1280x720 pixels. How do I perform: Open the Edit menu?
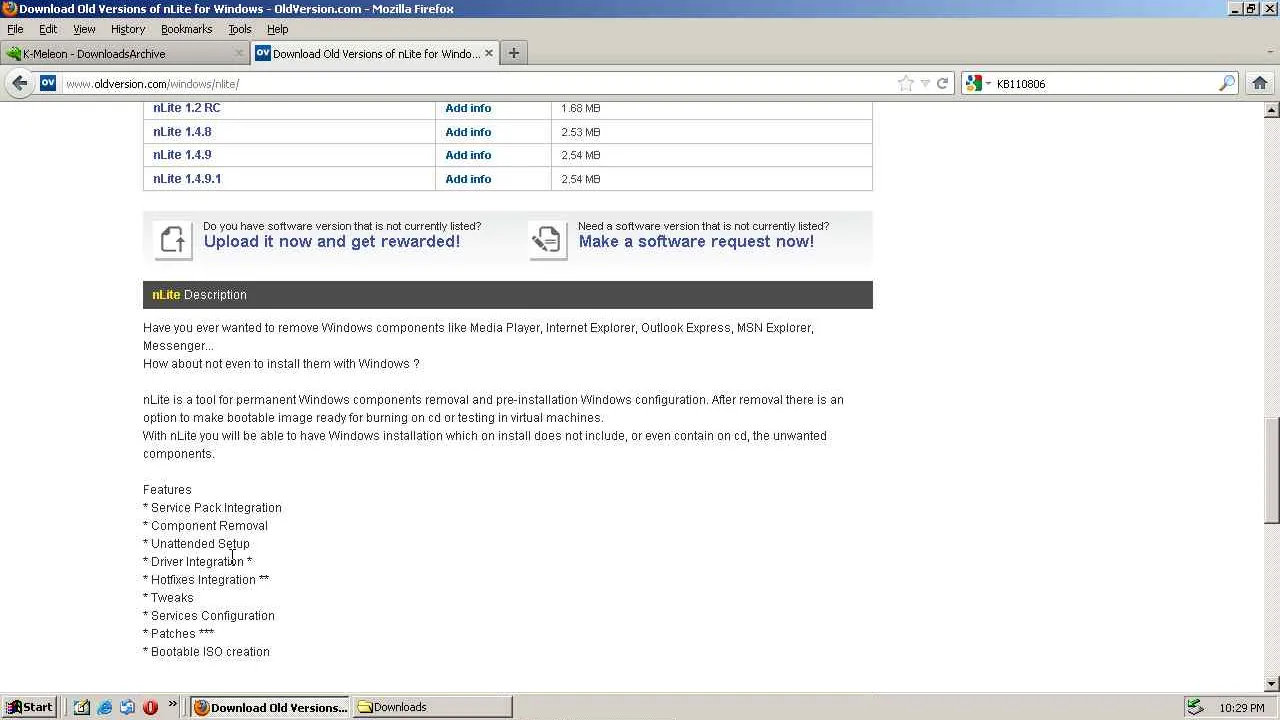[48, 29]
